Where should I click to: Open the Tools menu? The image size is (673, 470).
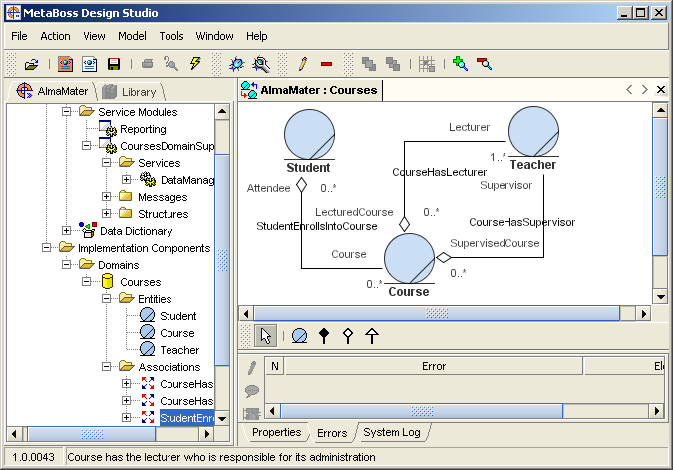point(171,36)
